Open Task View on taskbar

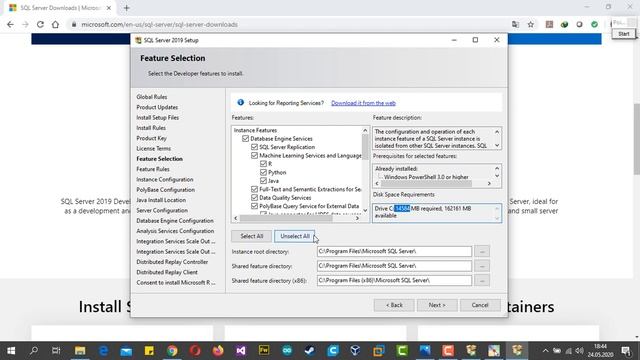pos(56,351)
